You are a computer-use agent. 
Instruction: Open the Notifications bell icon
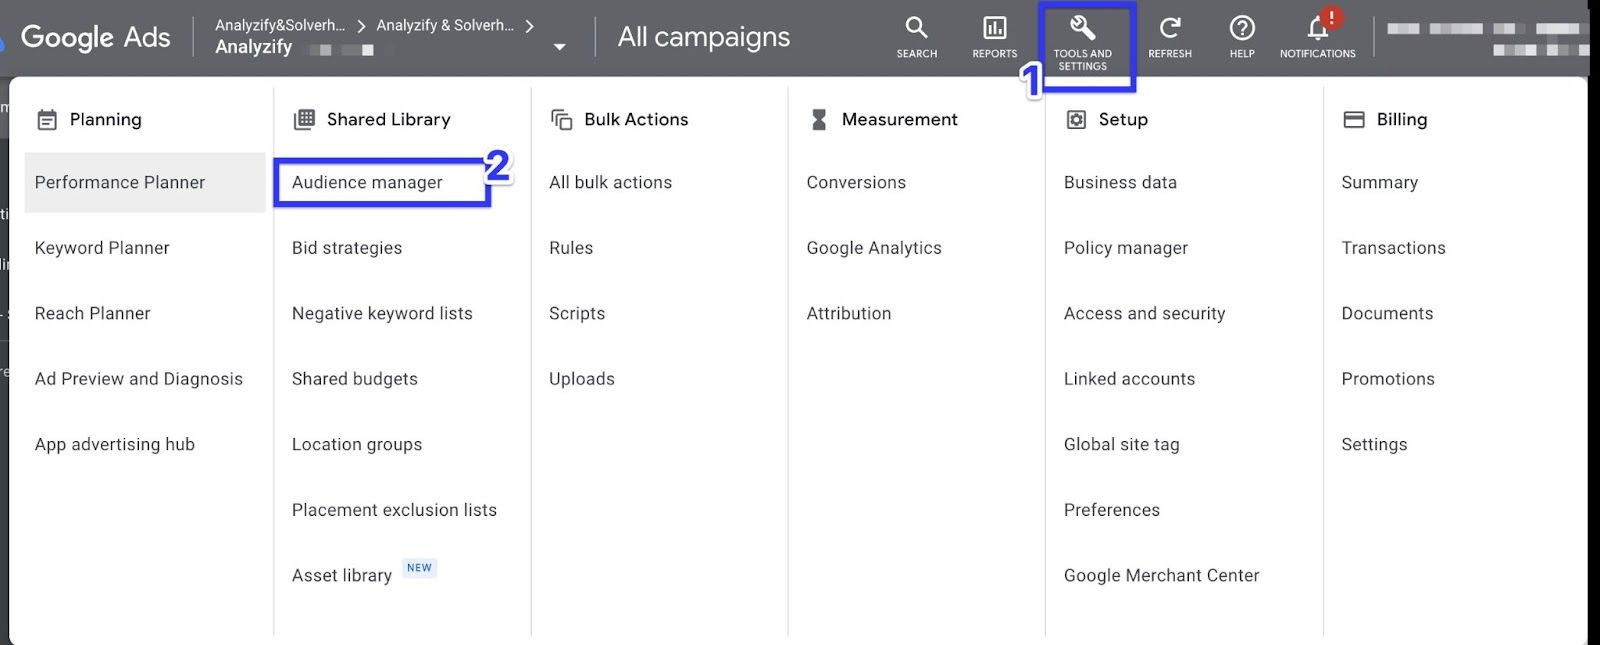(x=1318, y=37)
